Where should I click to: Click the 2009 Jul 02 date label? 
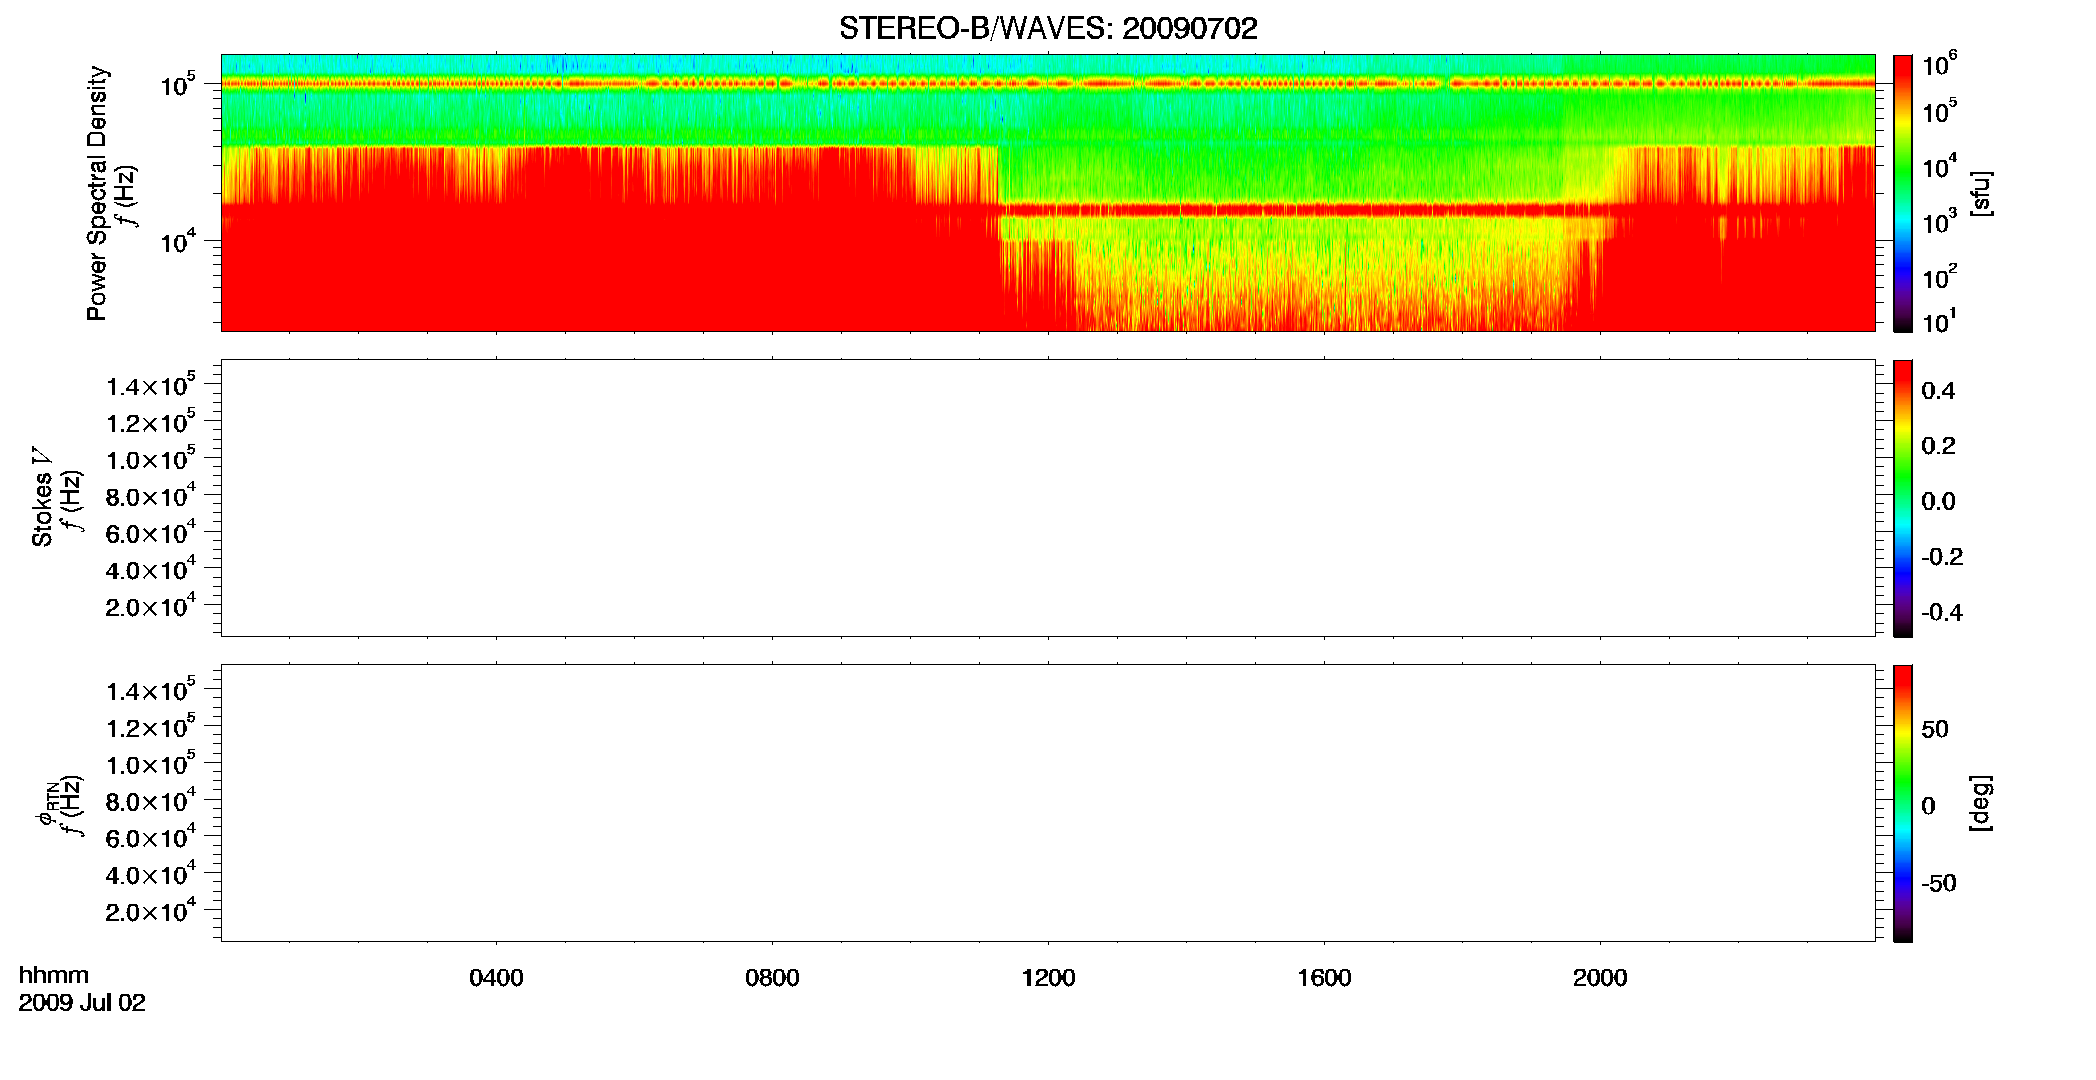point(82,1003)
